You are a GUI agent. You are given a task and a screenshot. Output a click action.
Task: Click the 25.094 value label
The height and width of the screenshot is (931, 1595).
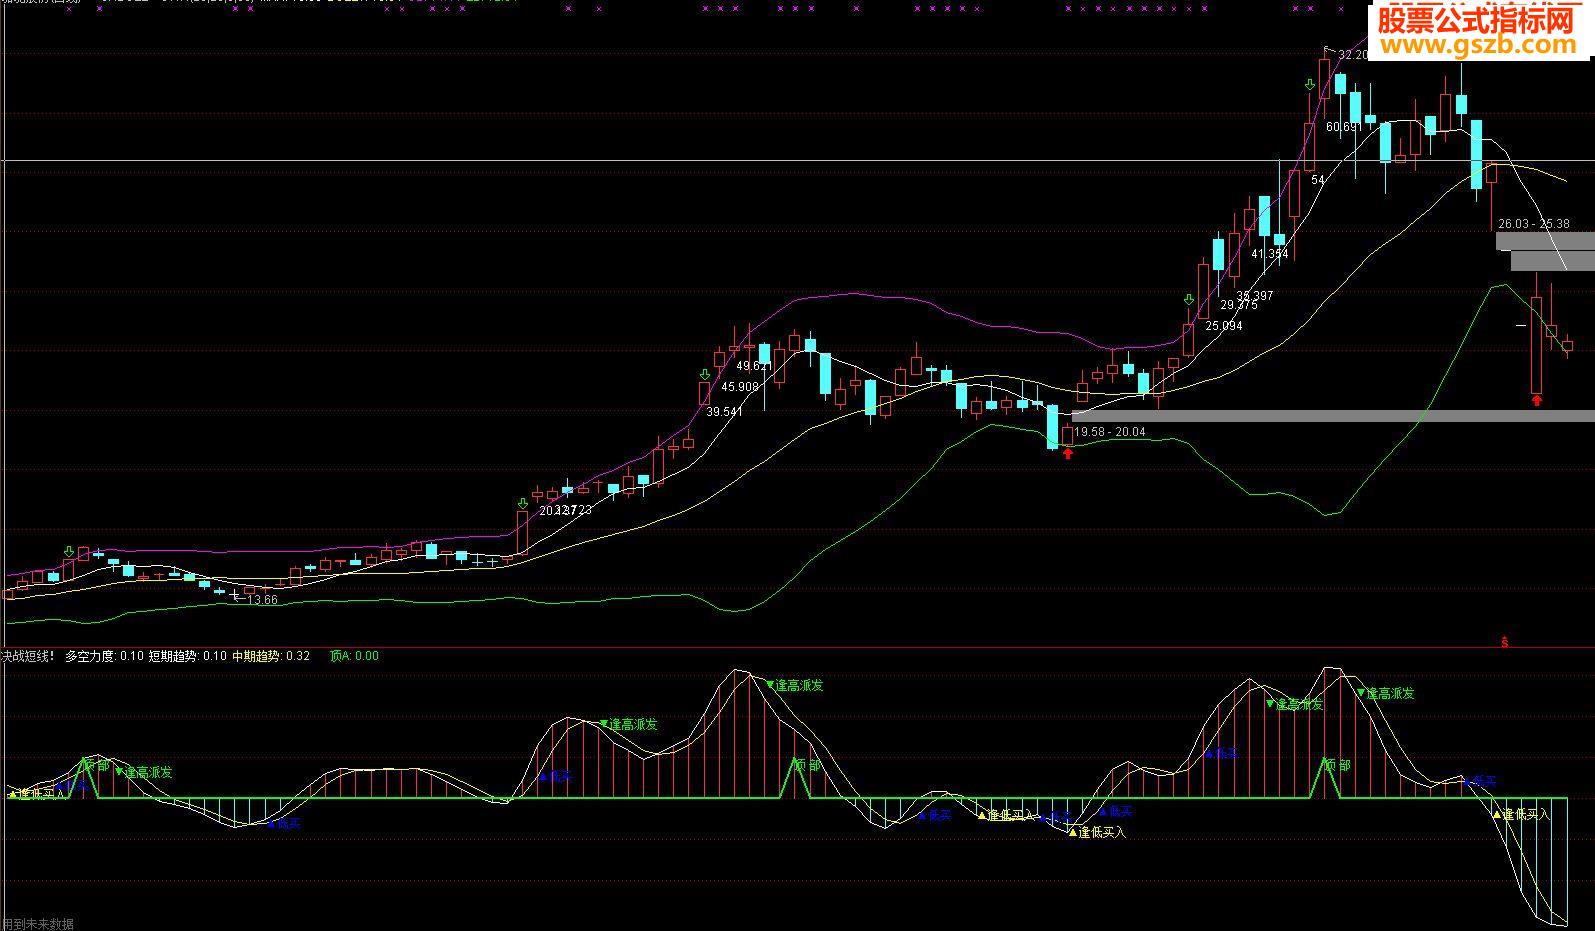click(1224, 326)
